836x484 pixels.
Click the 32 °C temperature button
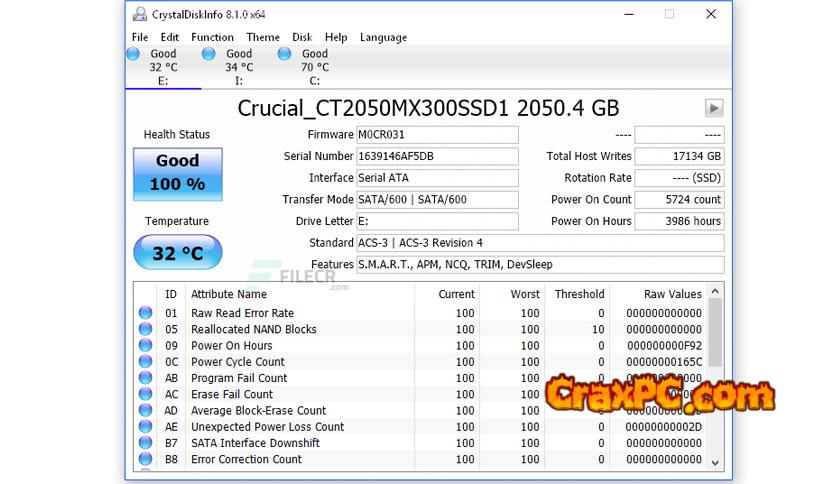[178, 254]
